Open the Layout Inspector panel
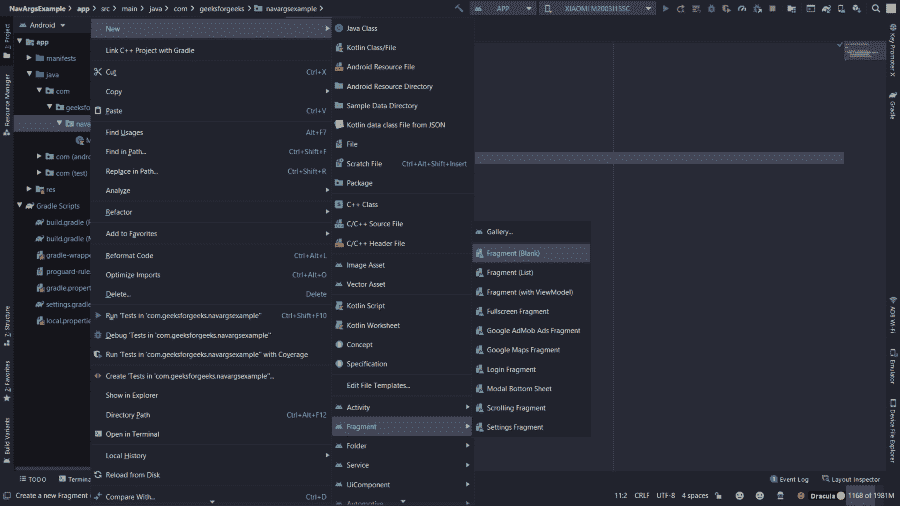Screen dimensions: 900x506 849,479
